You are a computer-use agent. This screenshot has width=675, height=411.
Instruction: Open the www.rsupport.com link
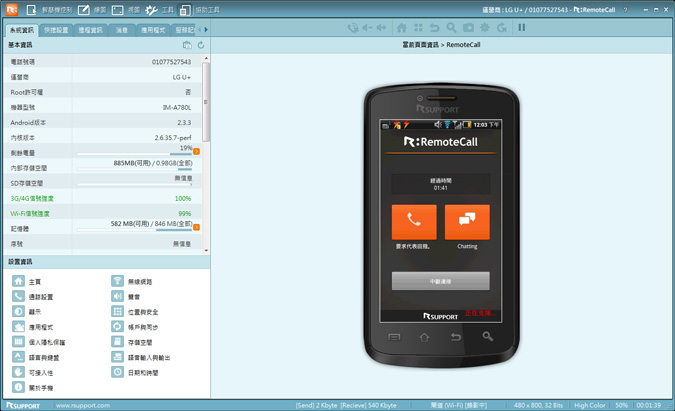tap(83, 405)
